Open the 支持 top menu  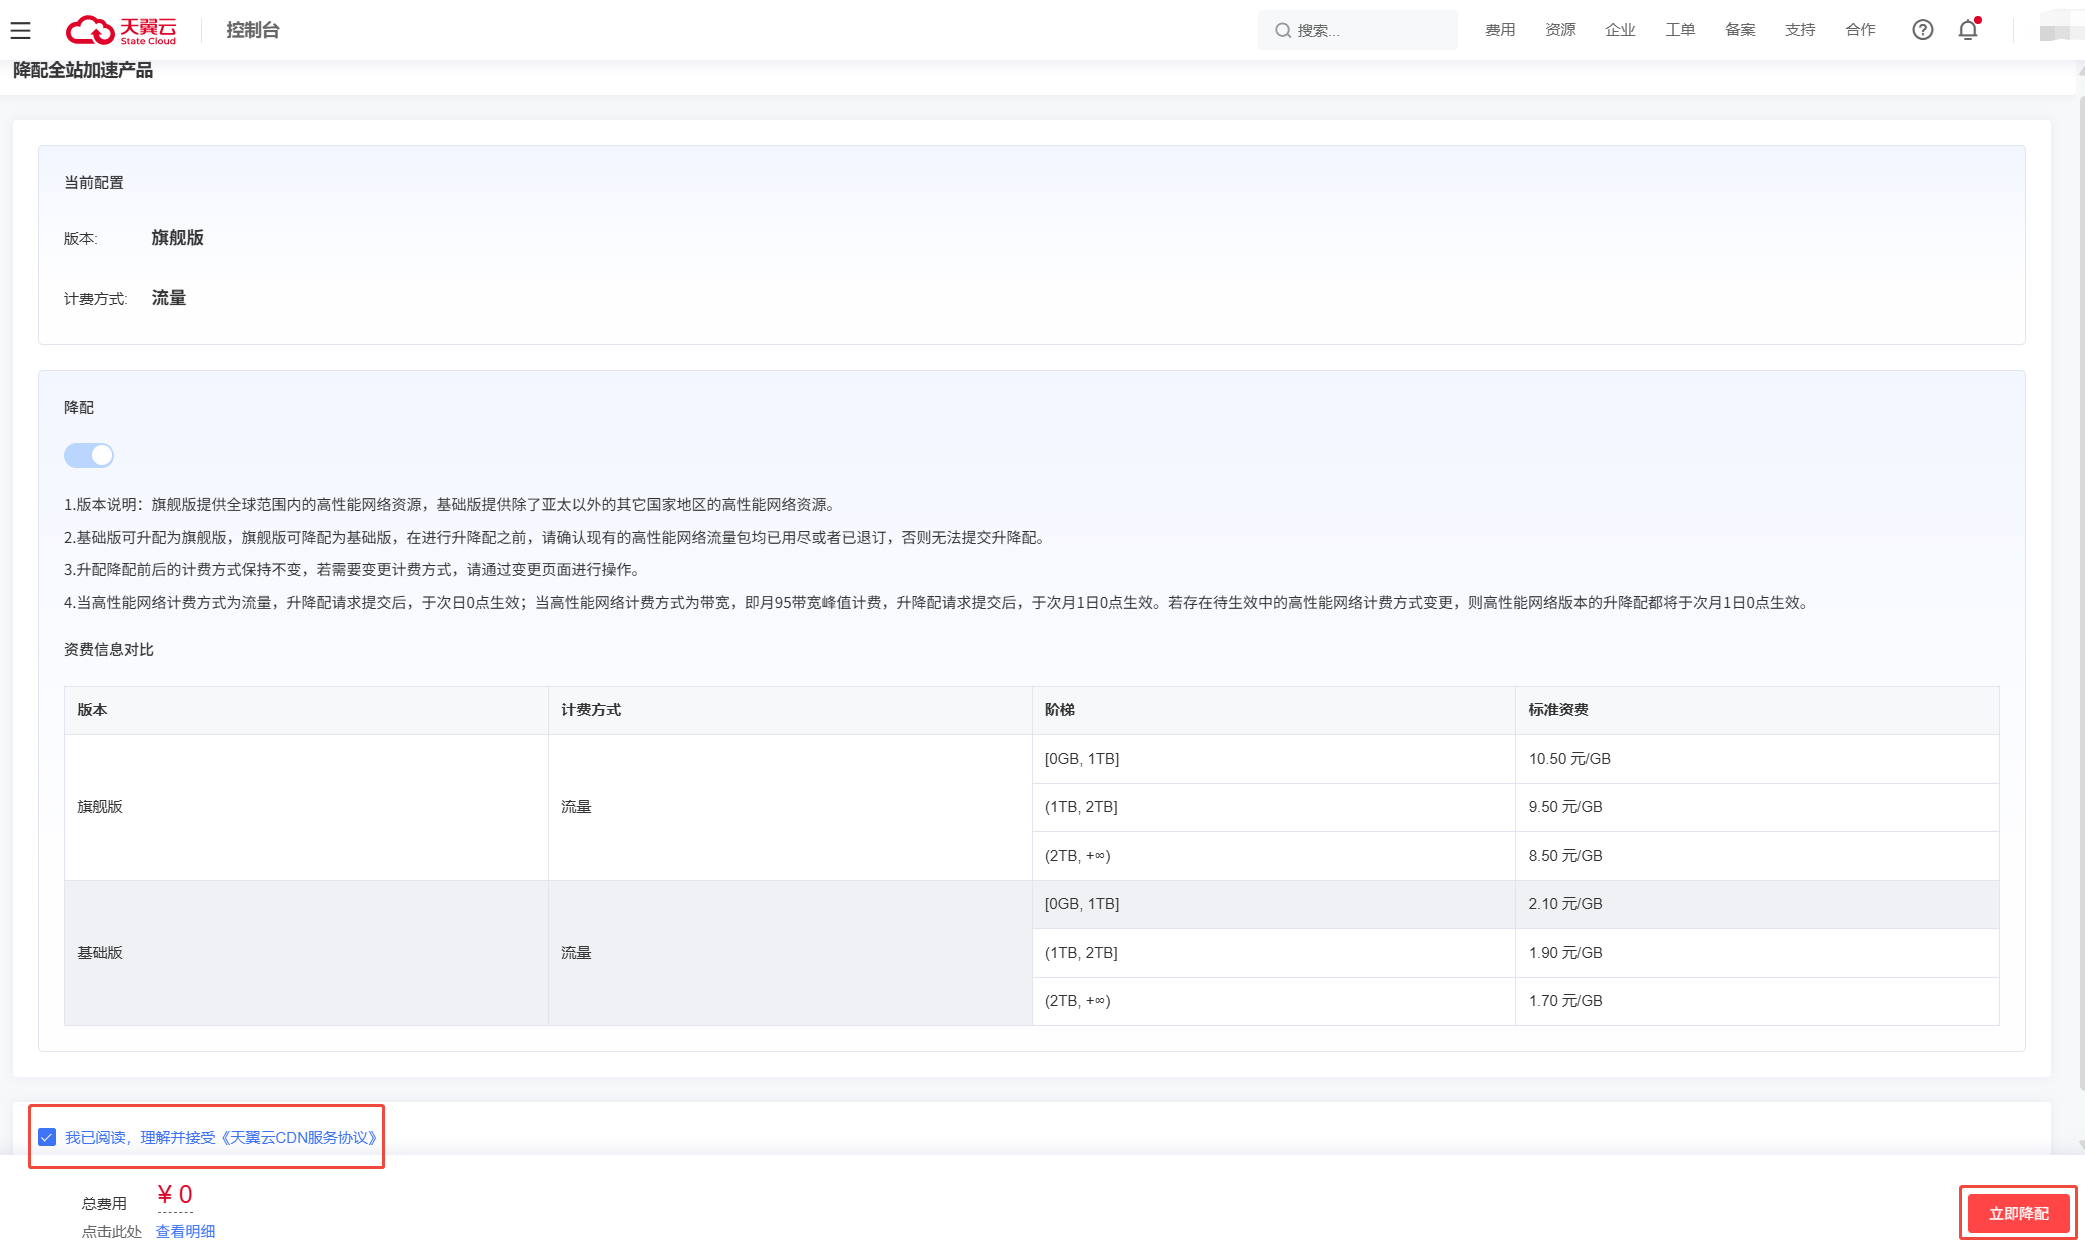click(x=1800, y=30)
